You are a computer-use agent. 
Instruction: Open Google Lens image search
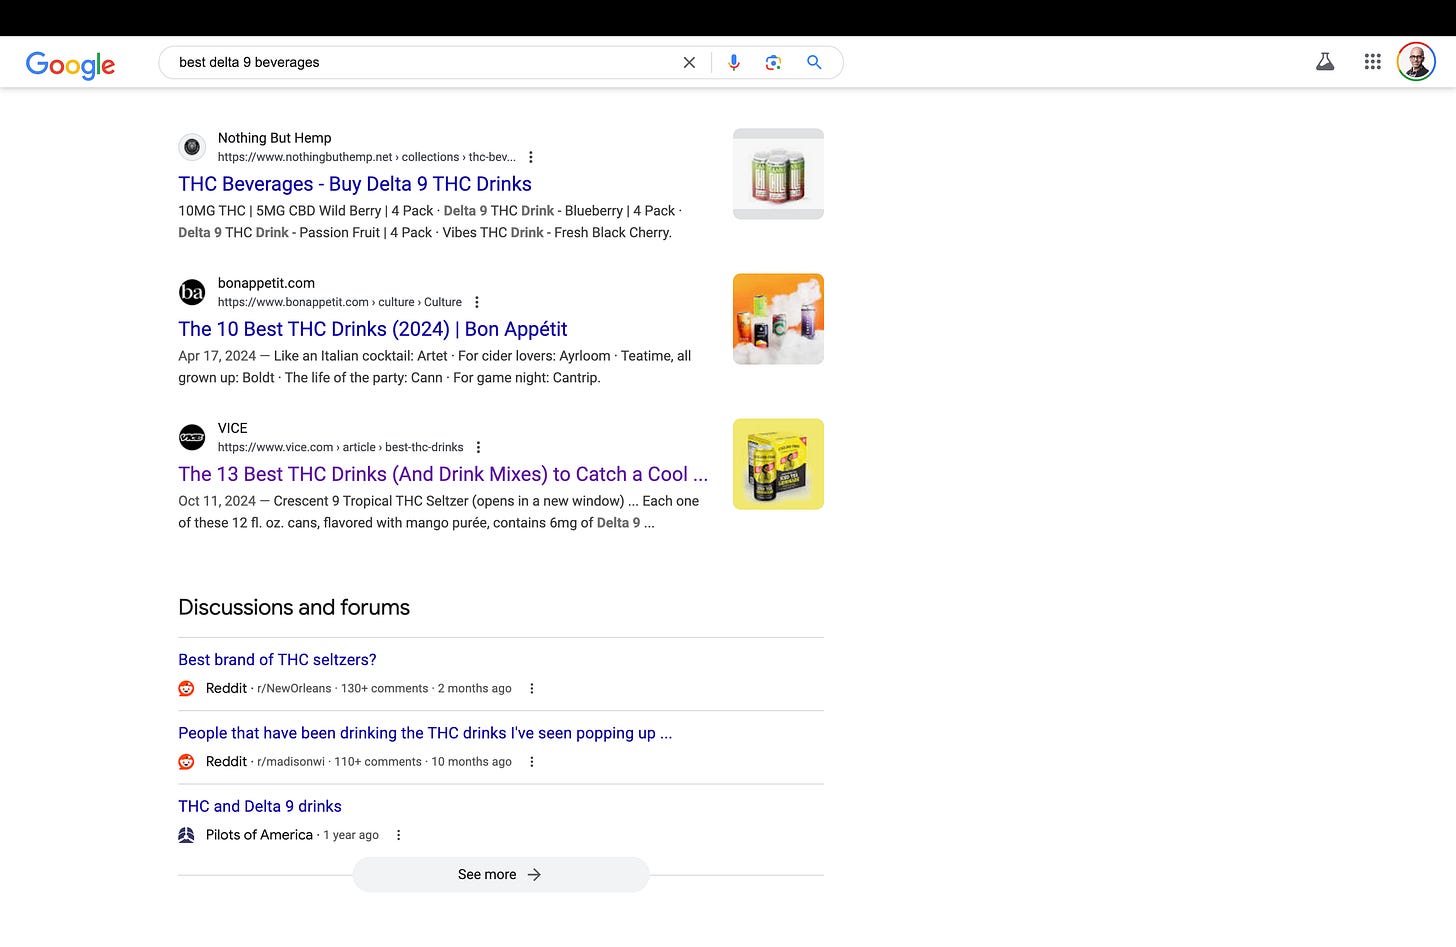[773, 62]
